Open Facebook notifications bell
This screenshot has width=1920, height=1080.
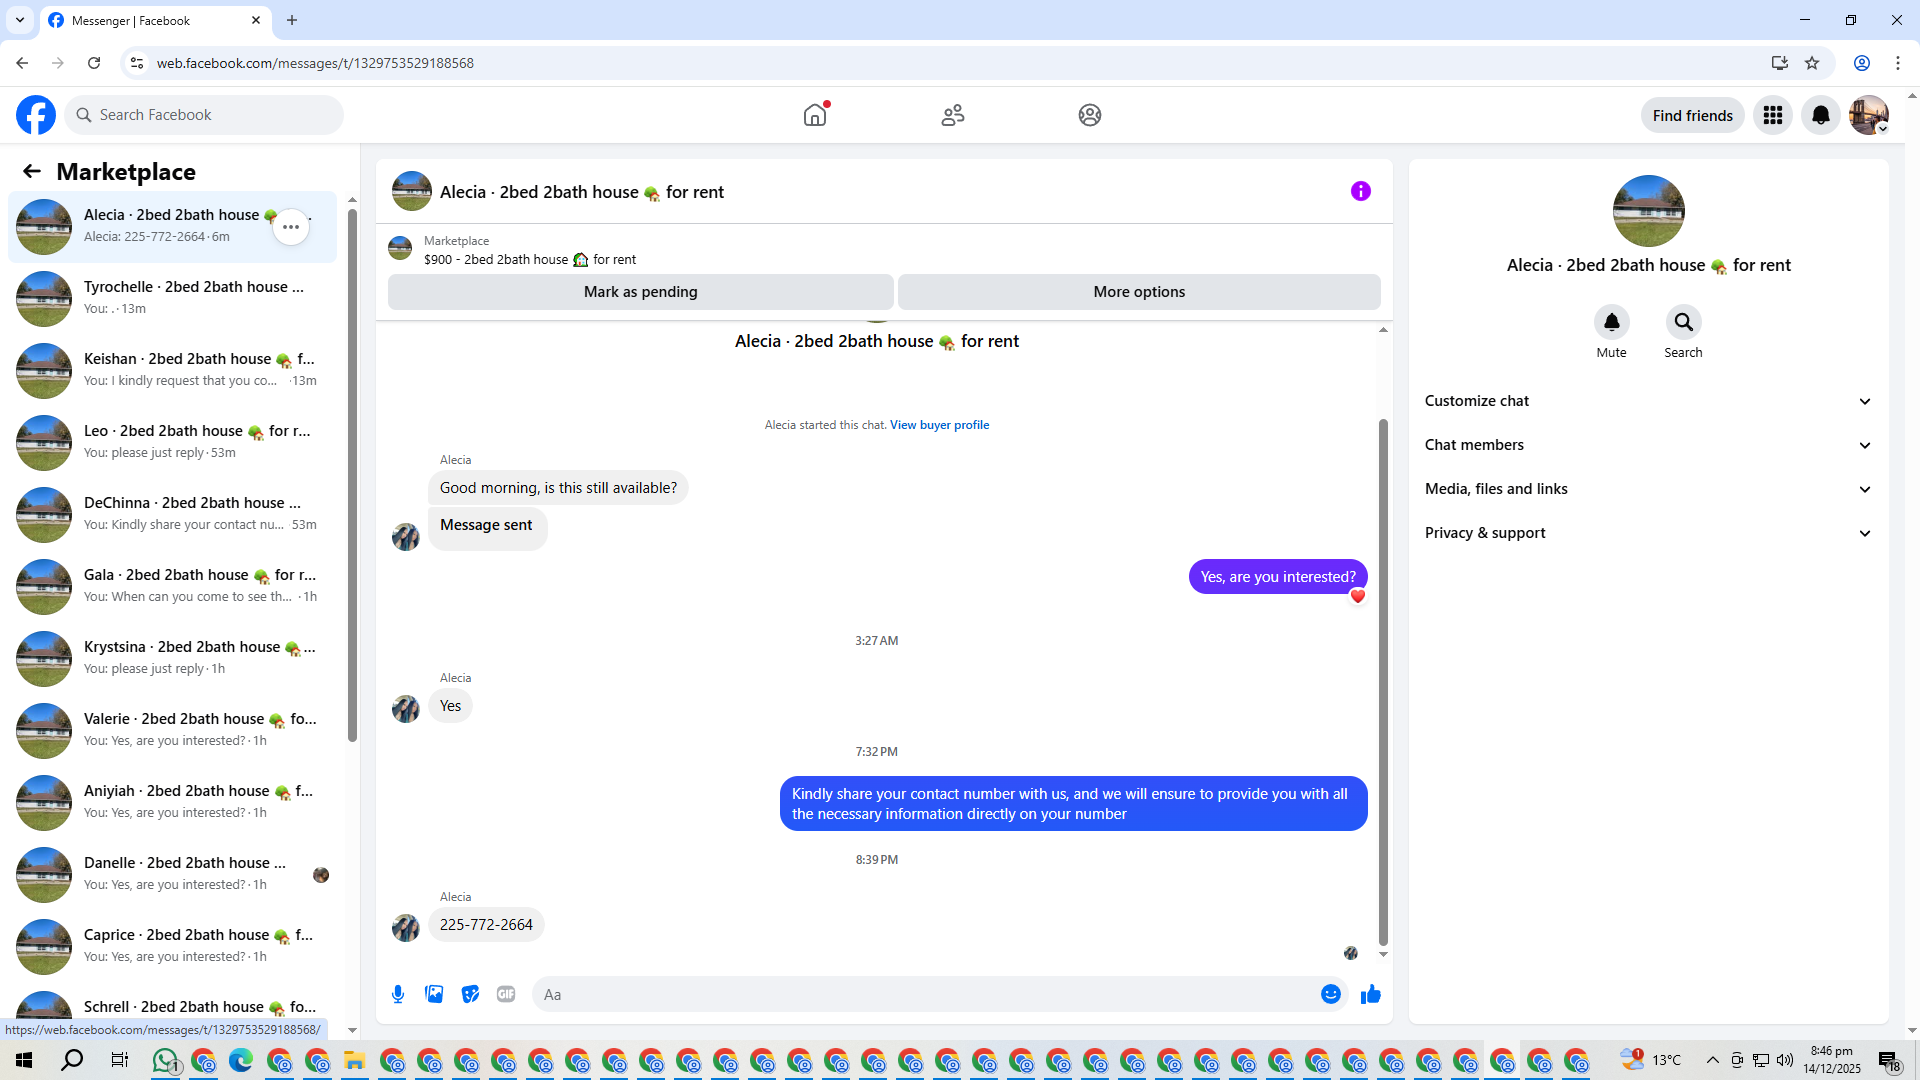coord(1820,115)
